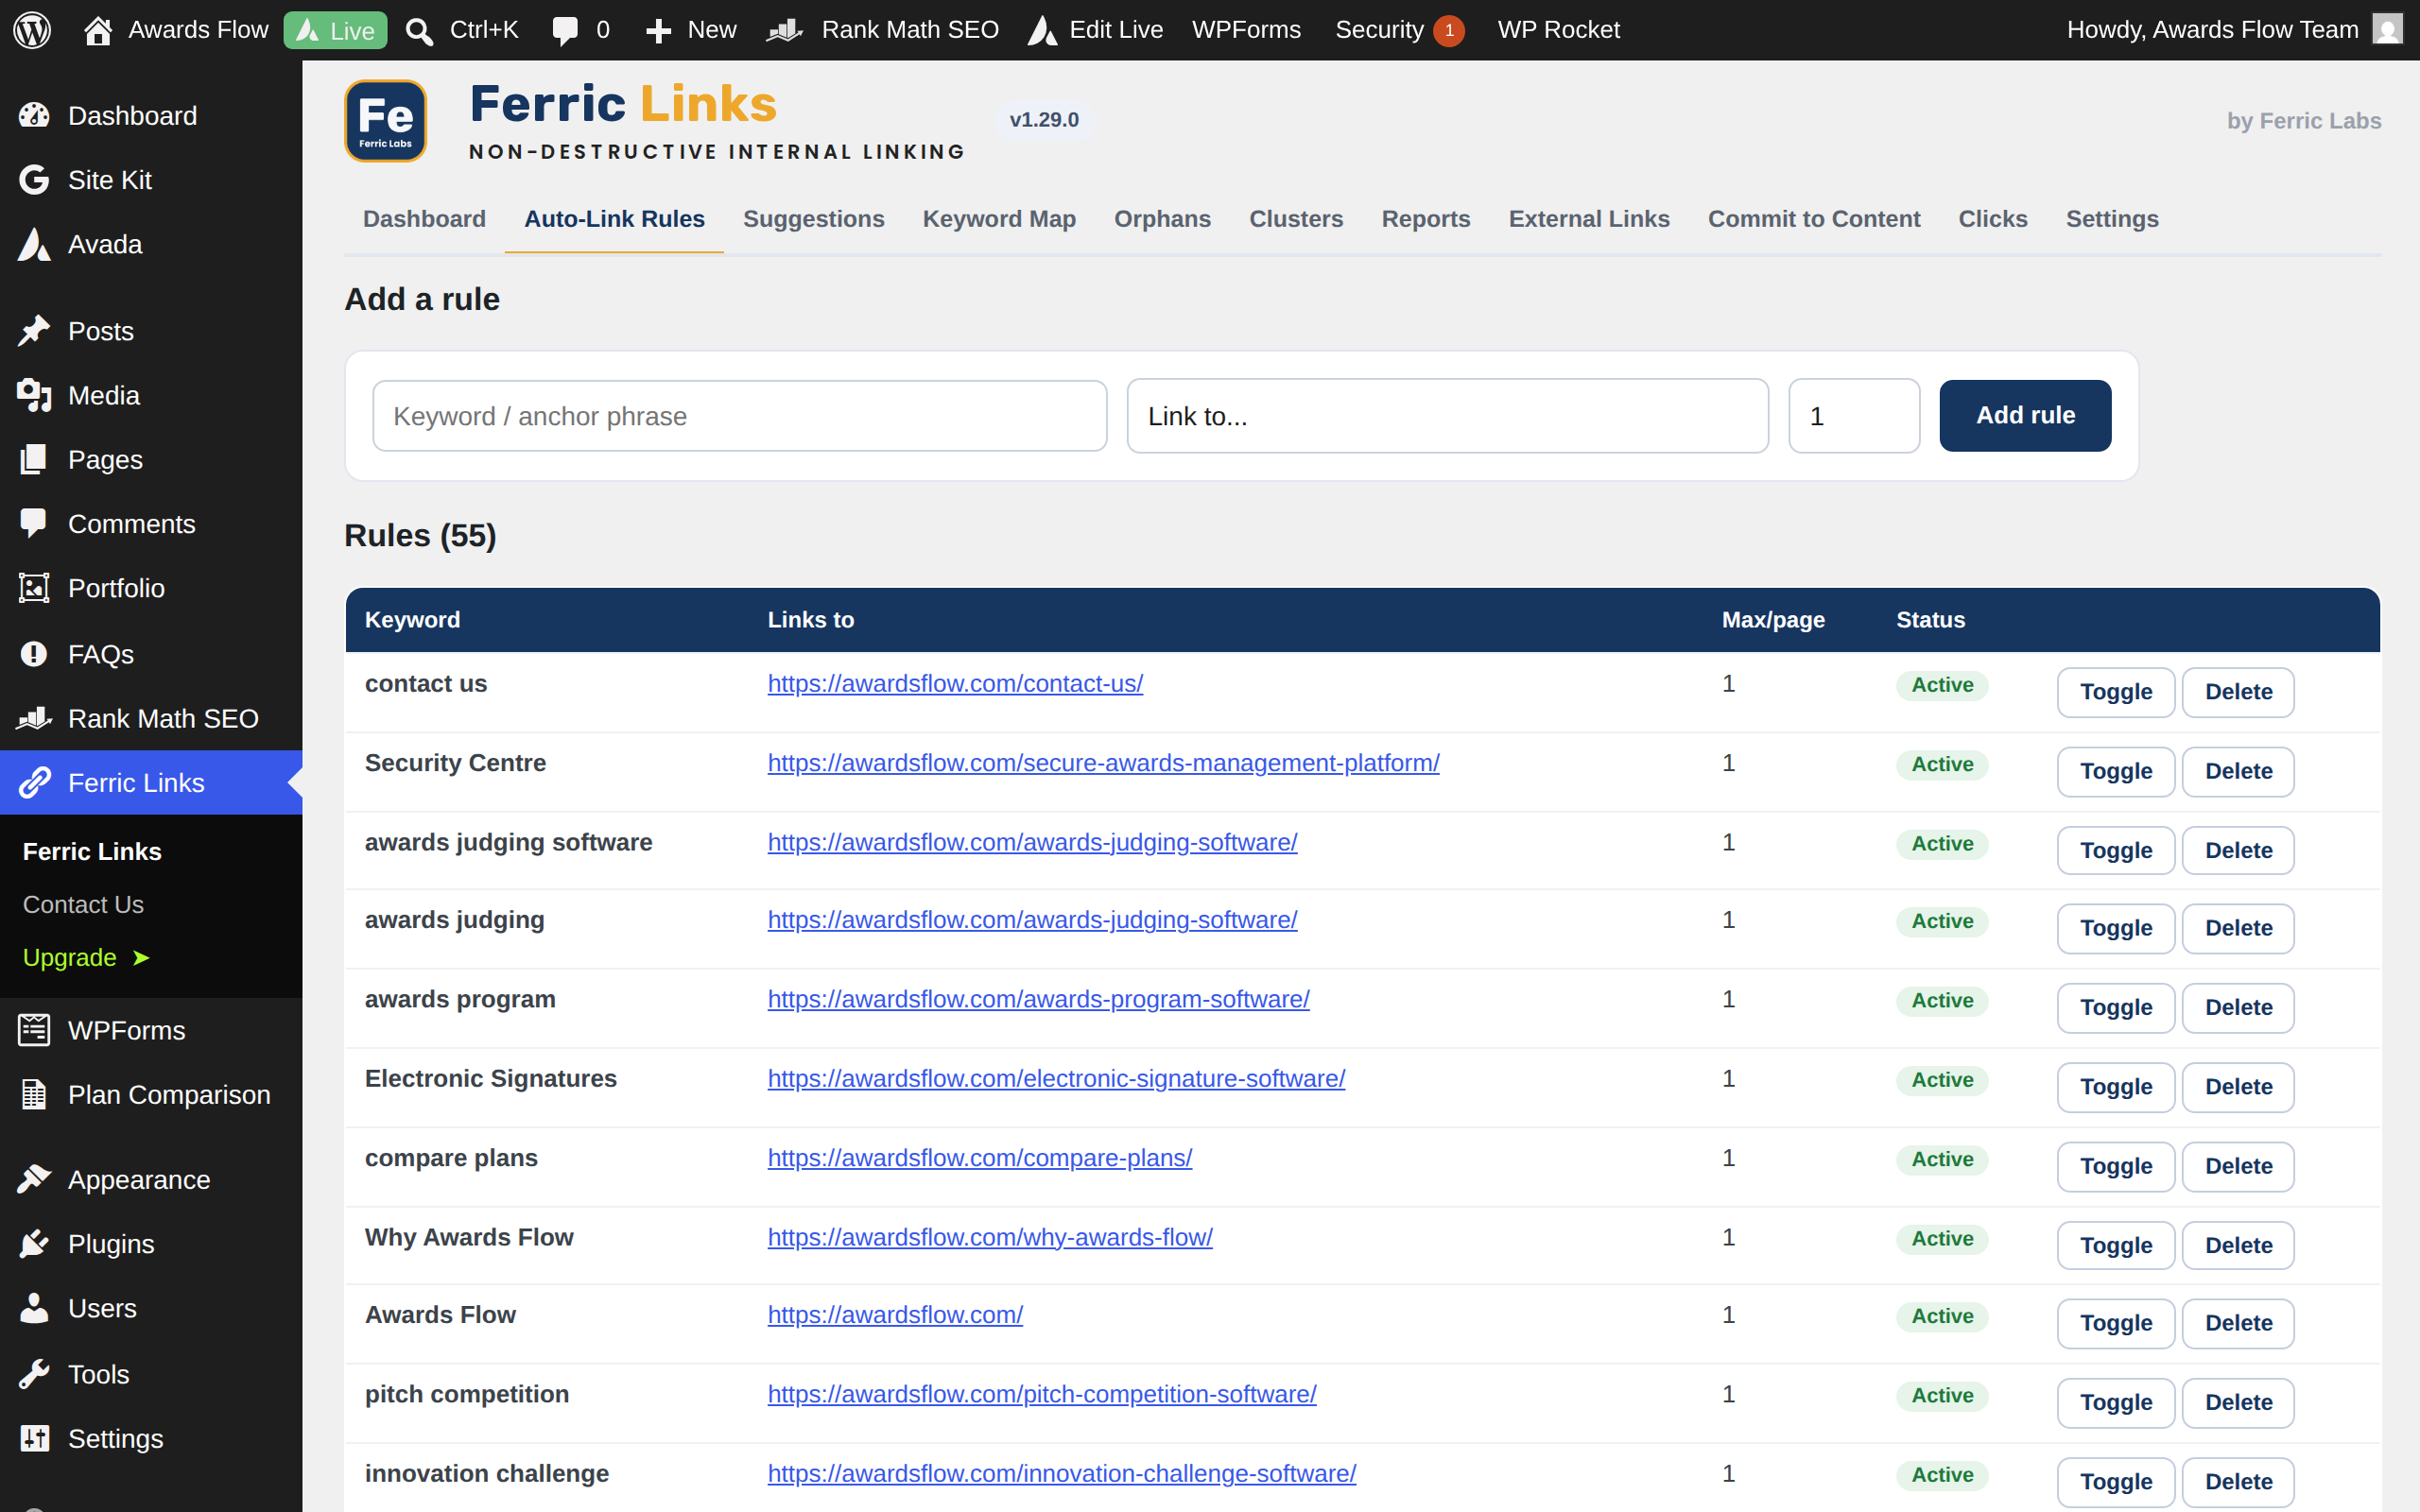
Task: Click the Add rule button
Action: (2025, 415)
